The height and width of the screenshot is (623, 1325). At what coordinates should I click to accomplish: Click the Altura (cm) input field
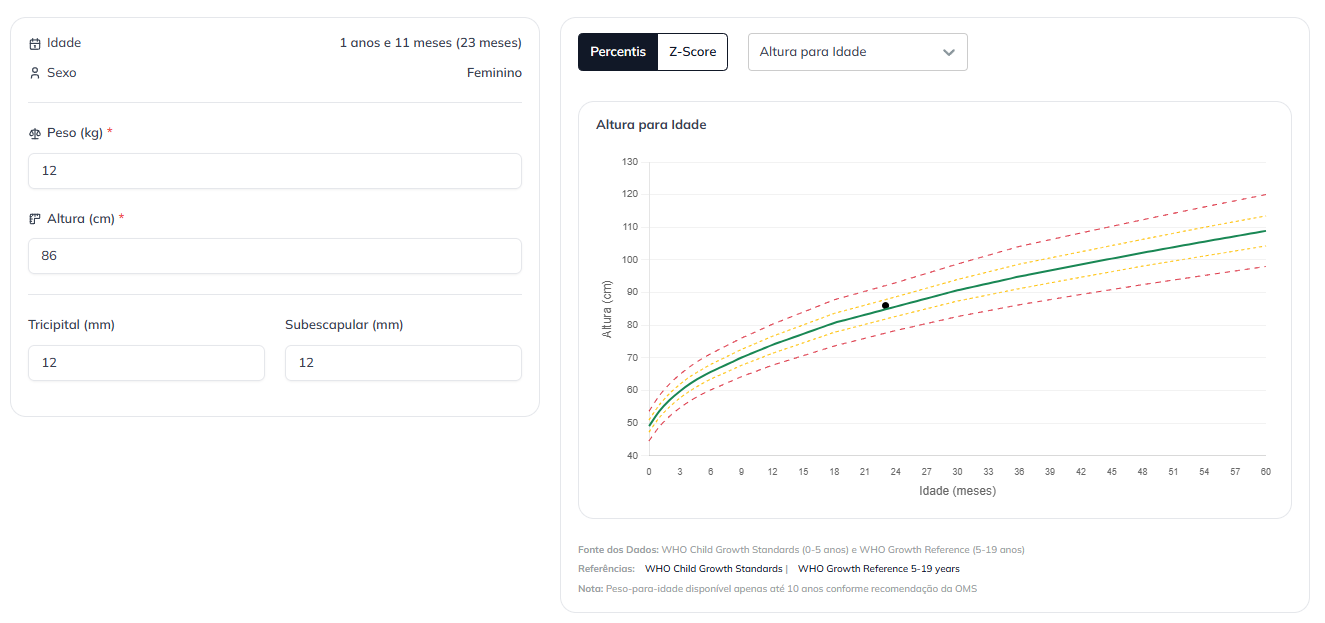[x=275, y=256]
